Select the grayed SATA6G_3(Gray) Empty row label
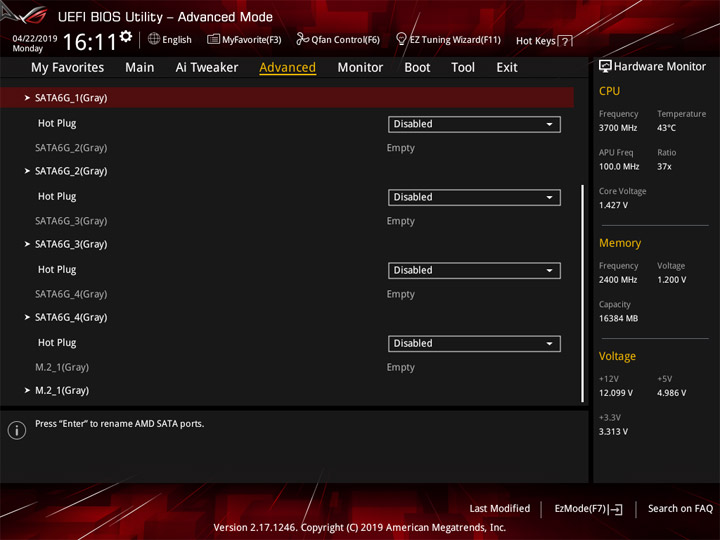The height and width of the screenshot is (540, 720). point(71,221)
